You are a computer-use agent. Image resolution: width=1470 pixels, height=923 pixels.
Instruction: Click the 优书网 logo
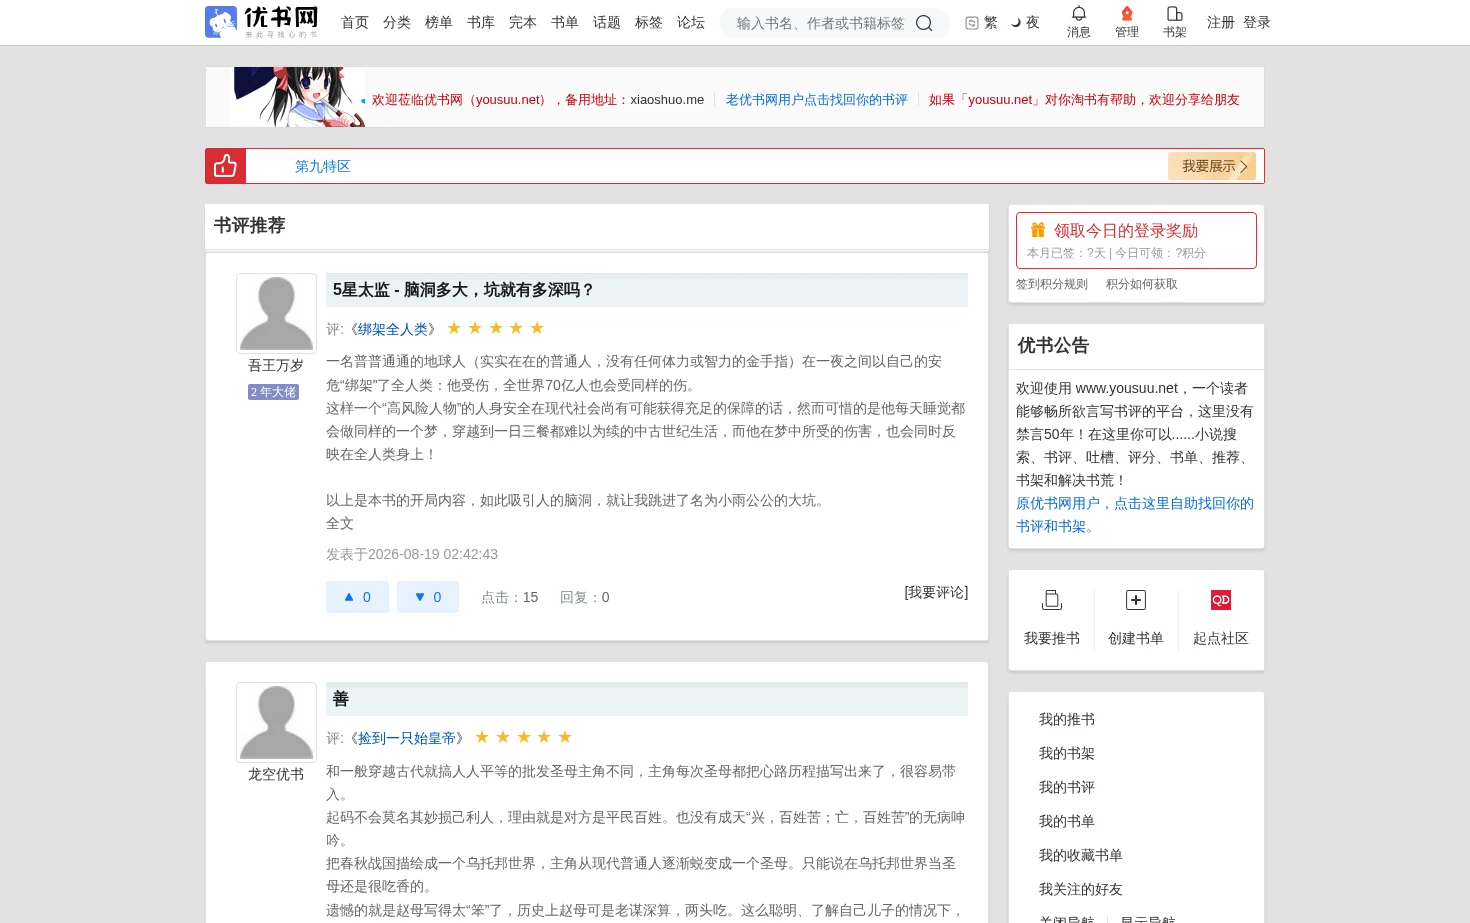pos(262,22)
